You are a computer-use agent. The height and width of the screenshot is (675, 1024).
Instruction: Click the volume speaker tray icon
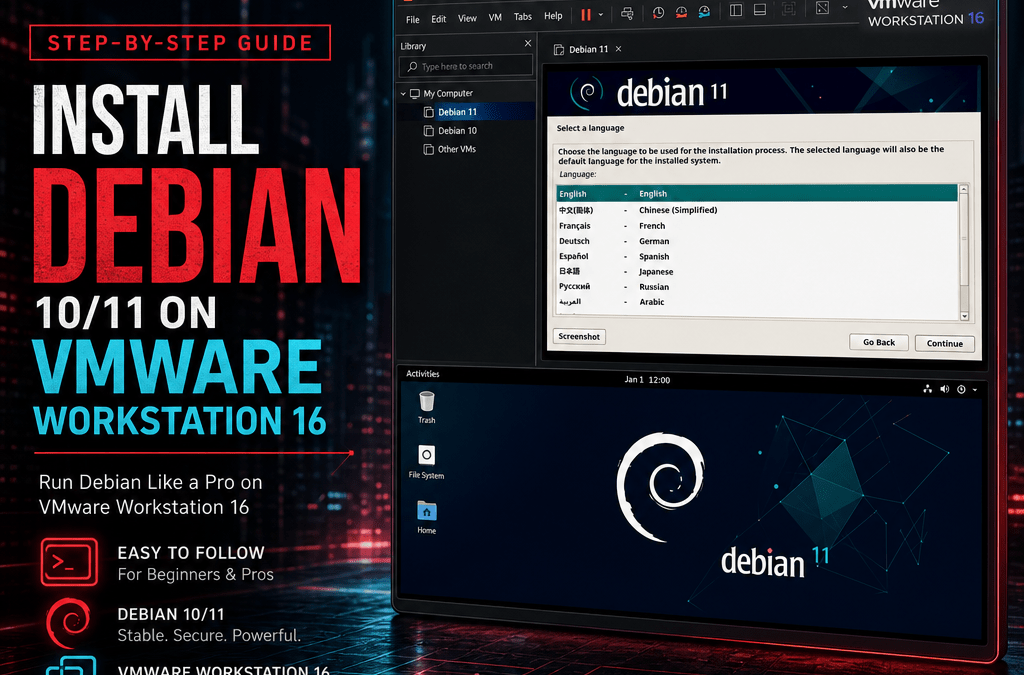944,389
